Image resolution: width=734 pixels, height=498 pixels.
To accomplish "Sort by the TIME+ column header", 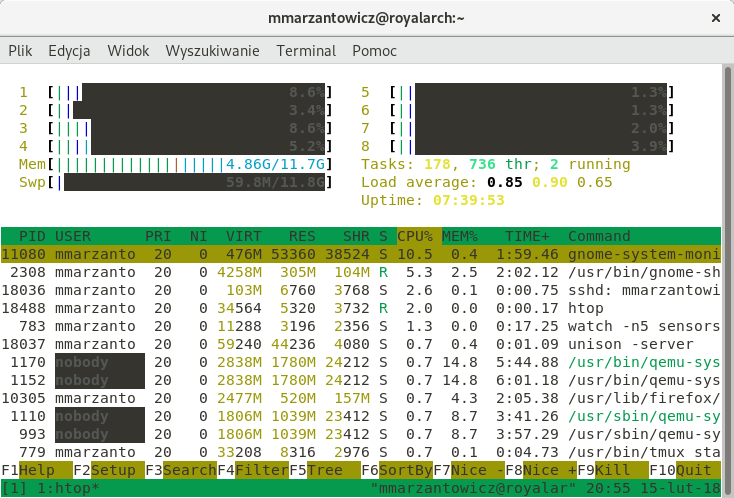I will (527, 236).
